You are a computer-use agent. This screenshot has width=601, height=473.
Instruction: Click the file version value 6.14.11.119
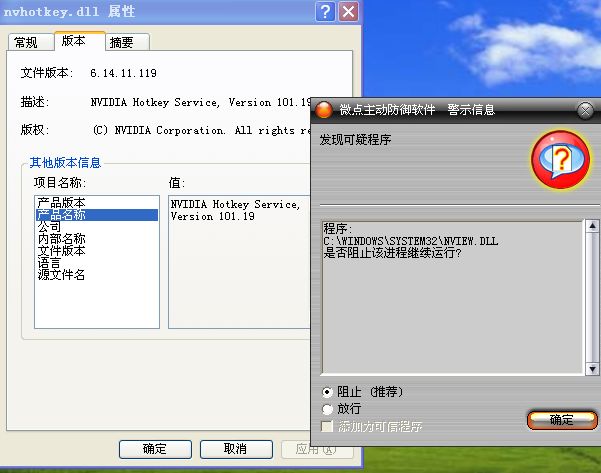[123, 73]
